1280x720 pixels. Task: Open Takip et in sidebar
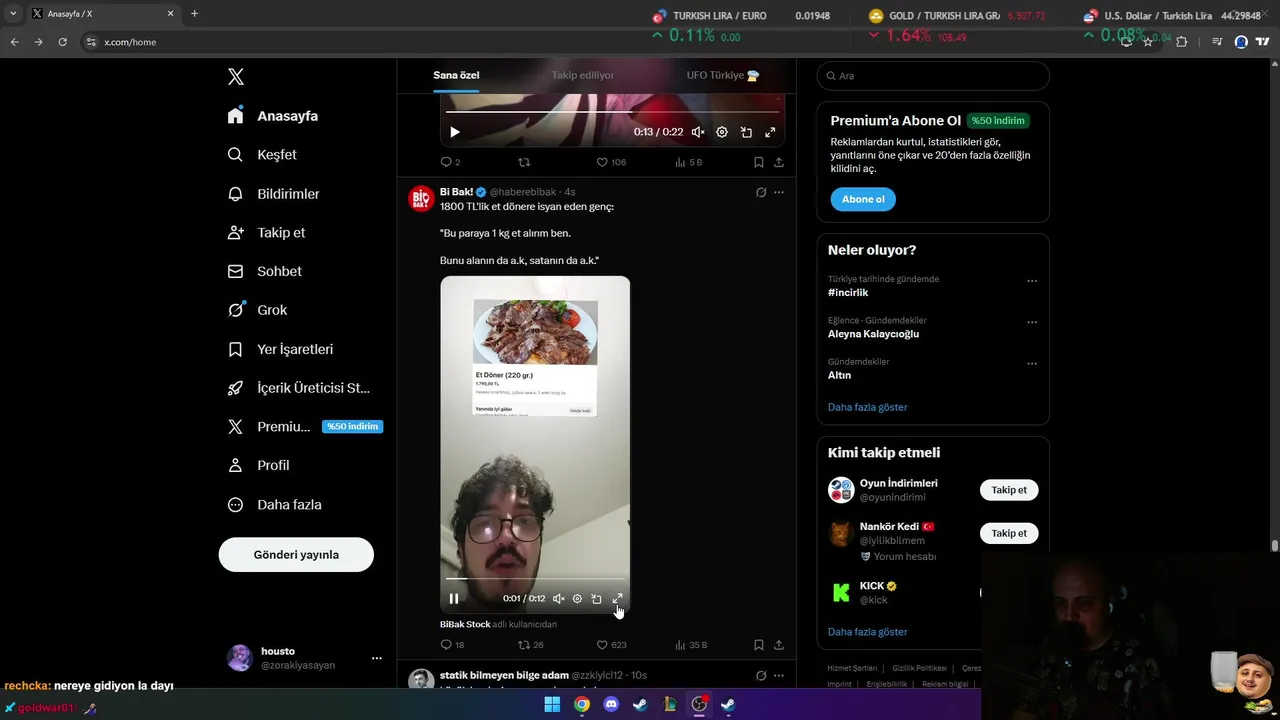pos(266,233)
